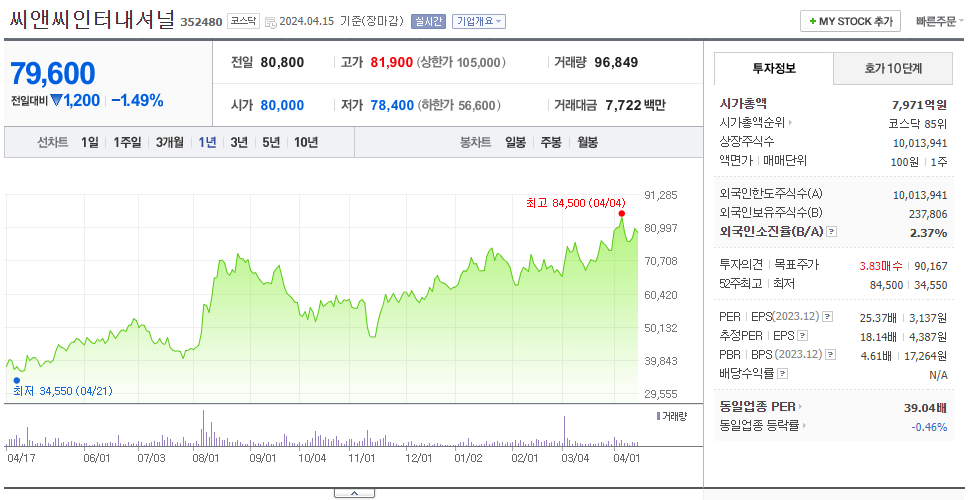This screenshot has height=500, width=968.
Task: Click the 거래량 value 96,849
Action: coord(616,62)
